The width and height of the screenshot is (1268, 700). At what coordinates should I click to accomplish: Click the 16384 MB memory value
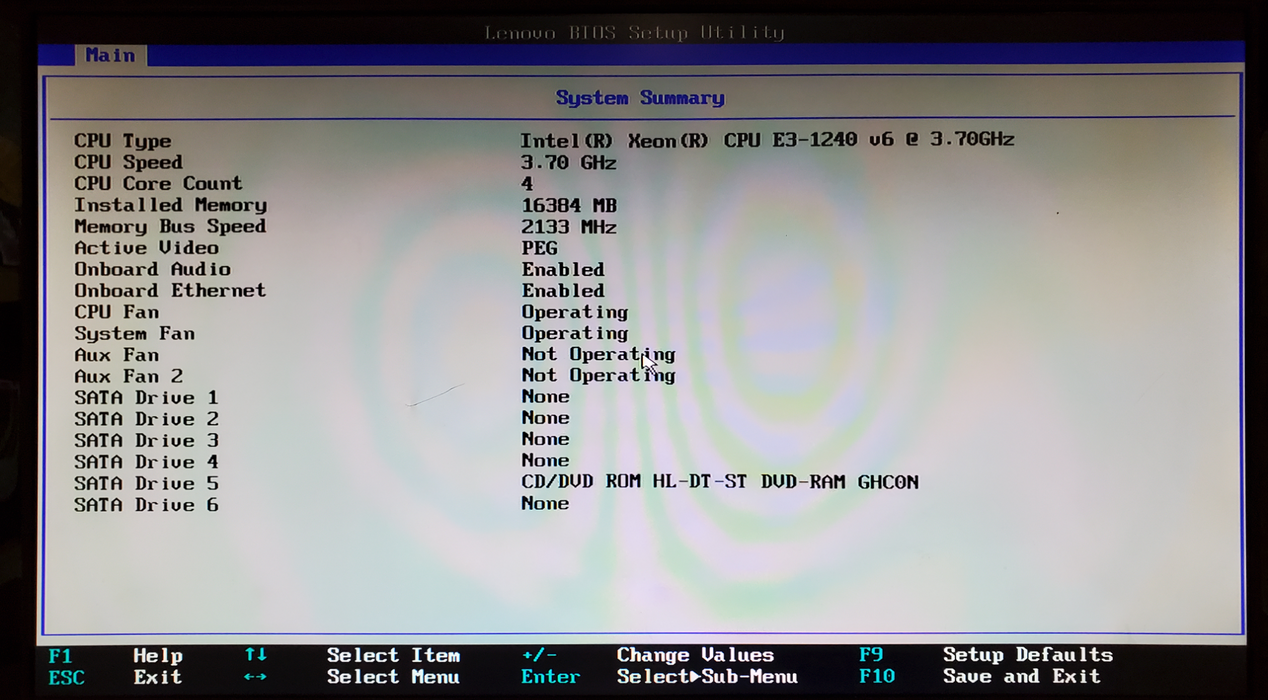tap(568, 205)
